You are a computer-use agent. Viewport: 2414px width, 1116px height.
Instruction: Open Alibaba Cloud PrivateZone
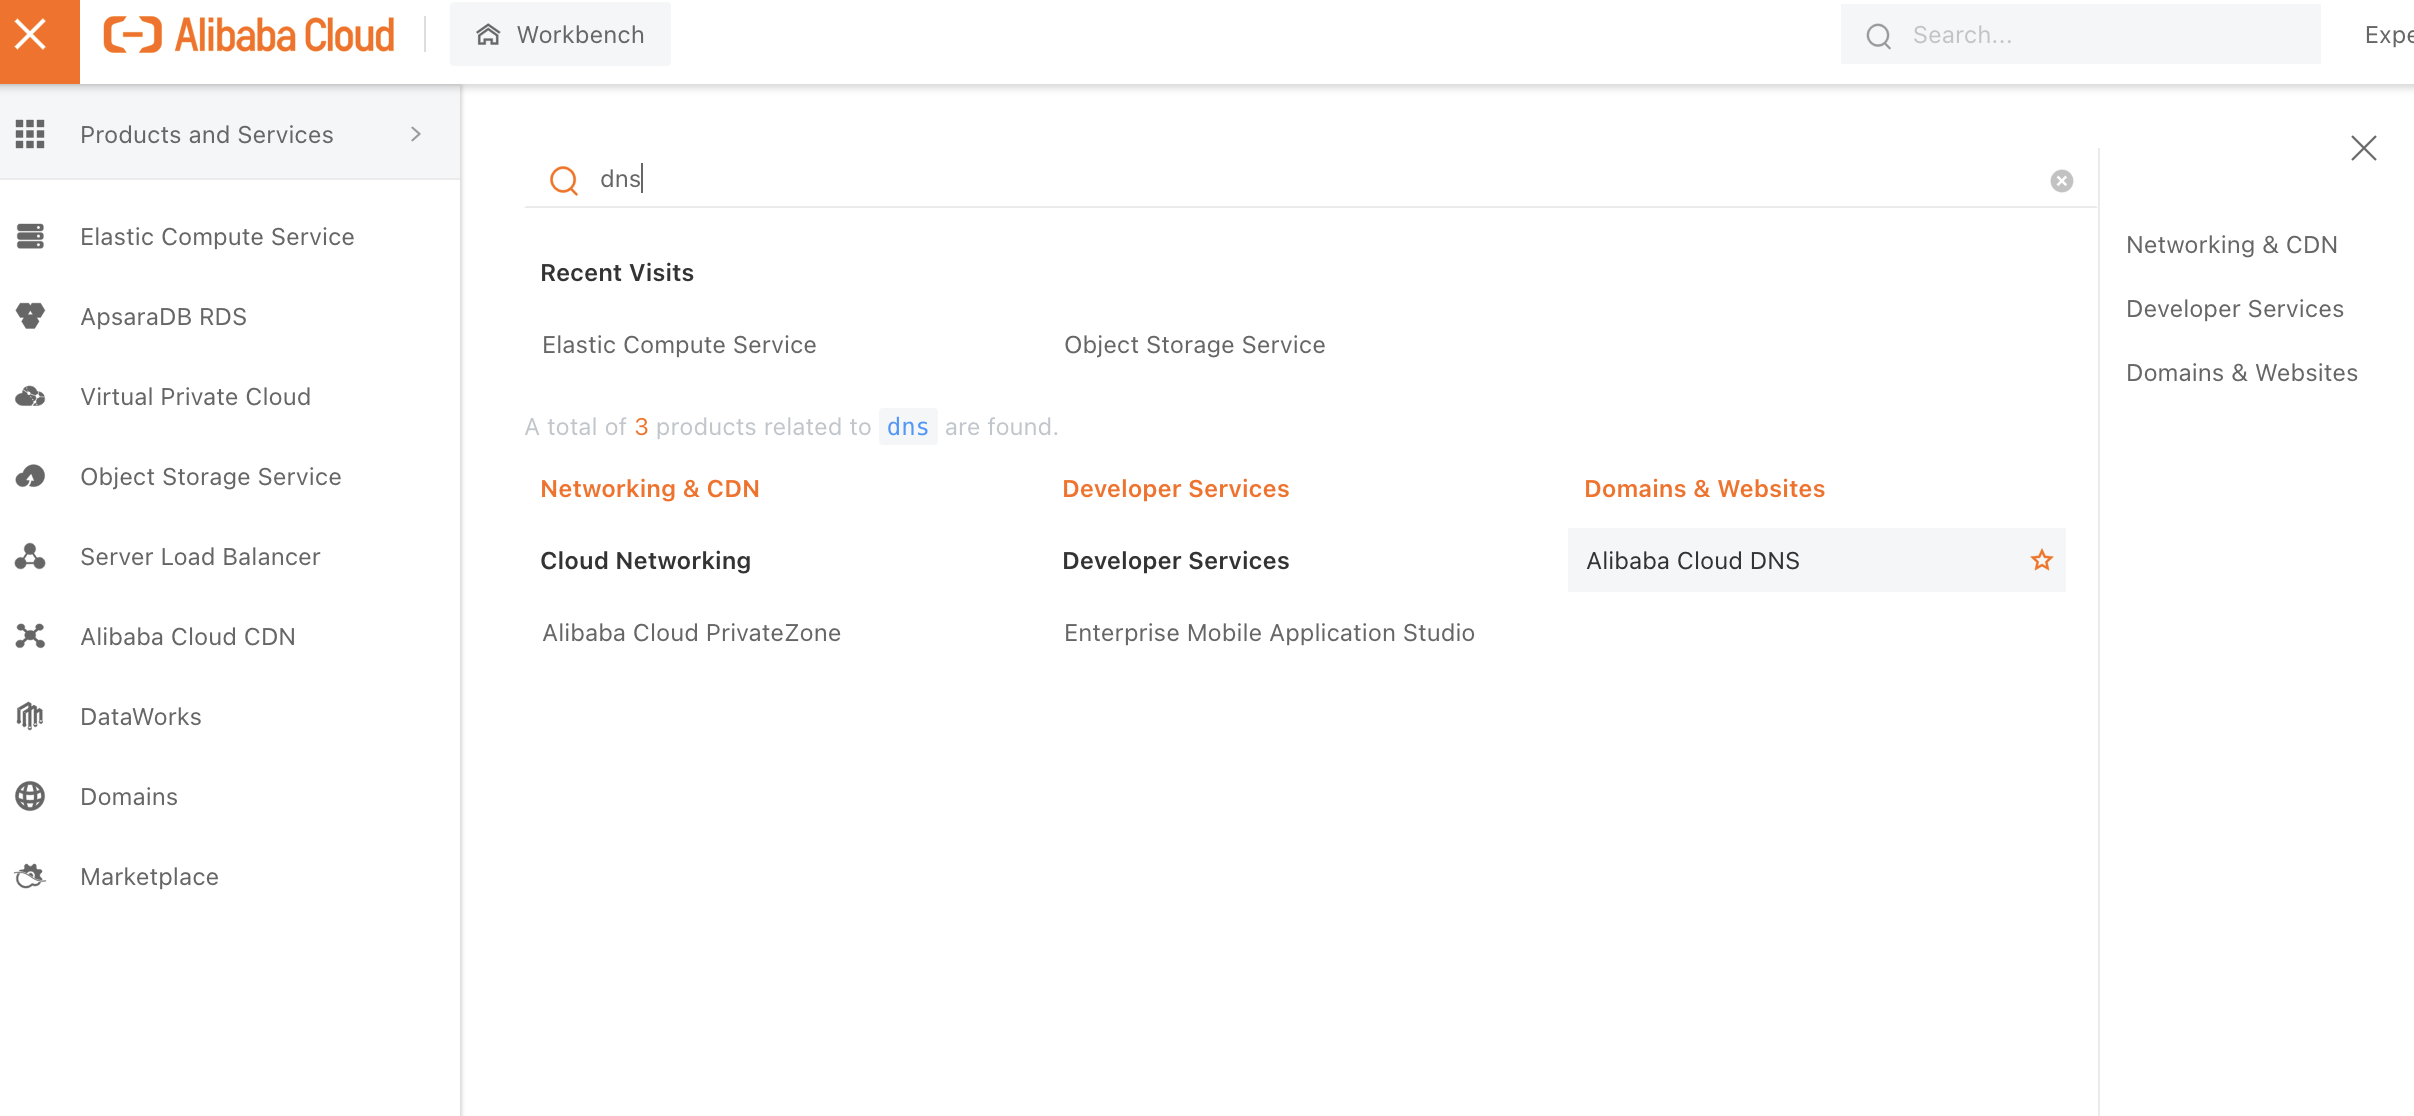pyautogui.click(x=691, y=633)
